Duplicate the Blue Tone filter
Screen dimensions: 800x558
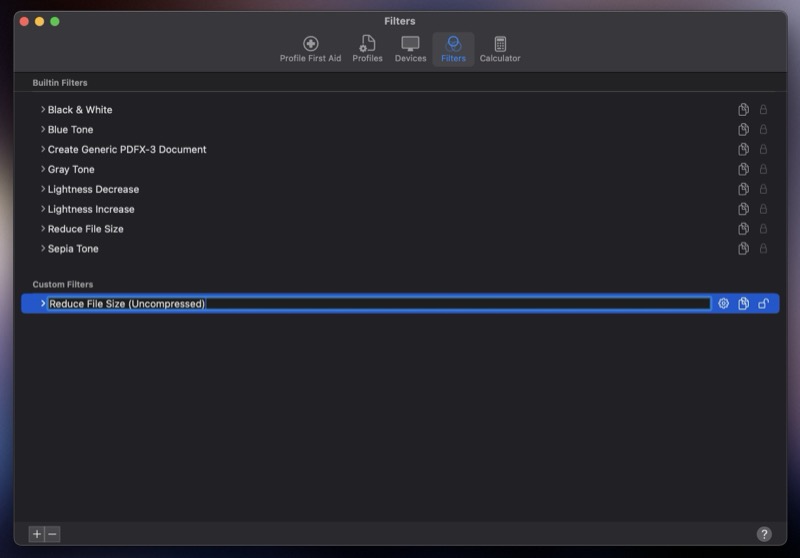coord(743,129)
